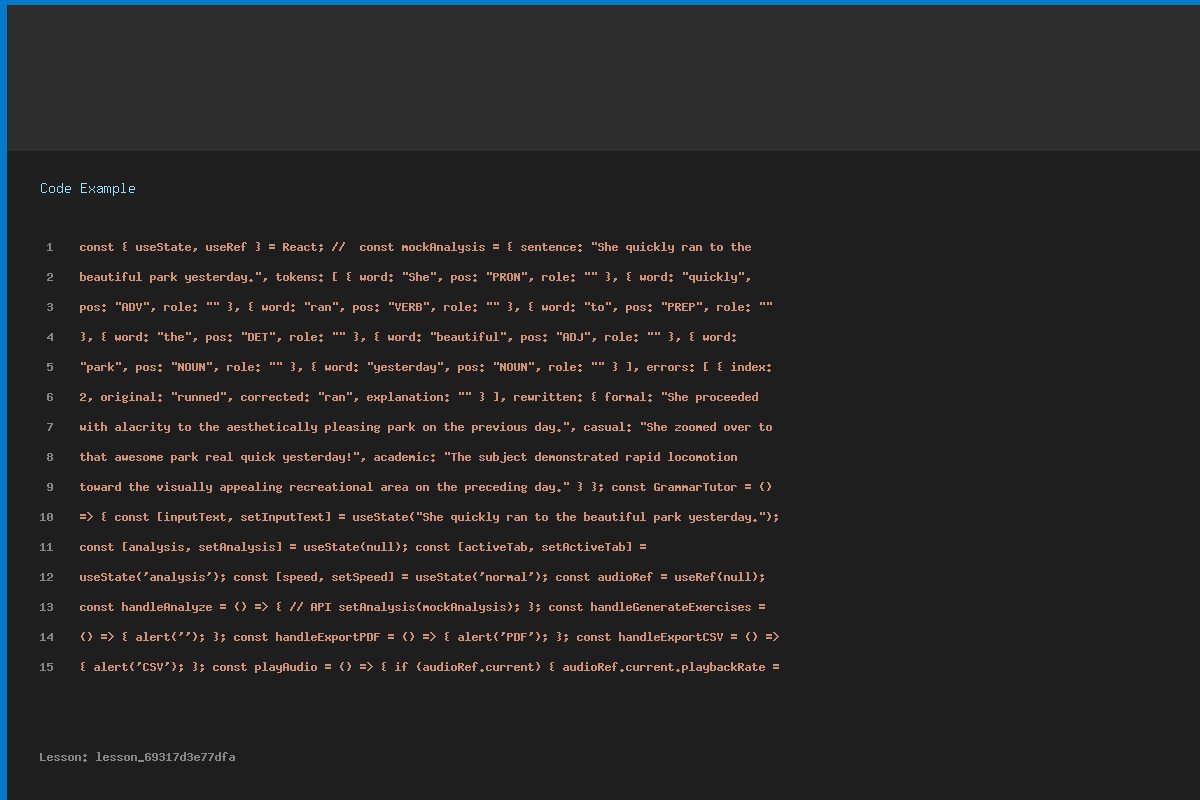Select line number 5 in the gutter
This screenshot has width=1200, height=800.
pyautogui.click(x=49, y=367)
